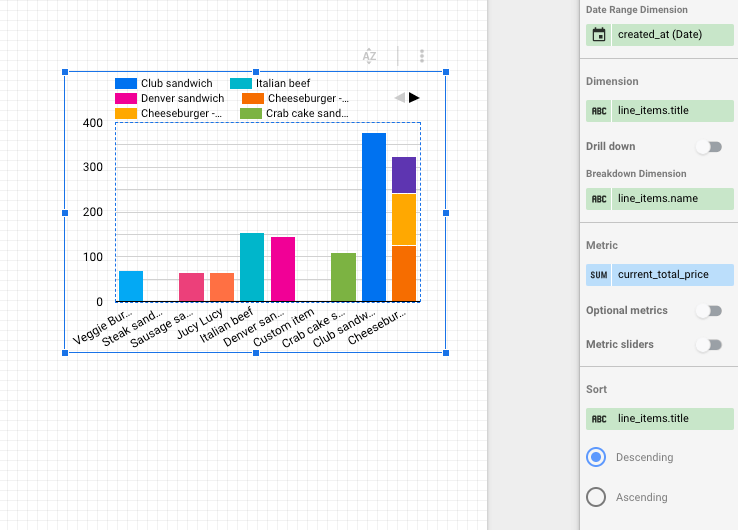This screenshot has width=738, height=530.
Task: Click the 'Custom item' axis label
Action: [x=284, y=327]
